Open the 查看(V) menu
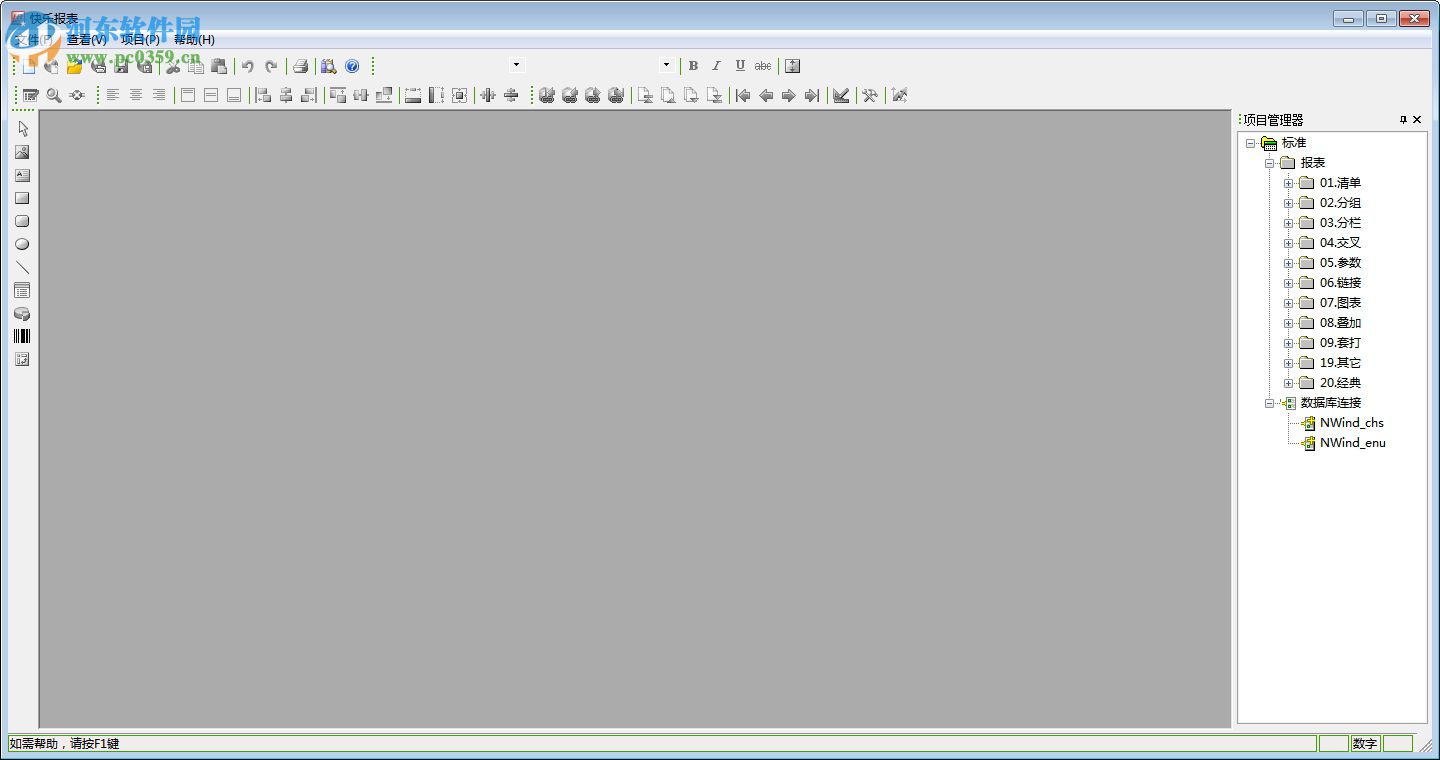The width and height of the screenshot is (1440, 760). coord(87,40)
